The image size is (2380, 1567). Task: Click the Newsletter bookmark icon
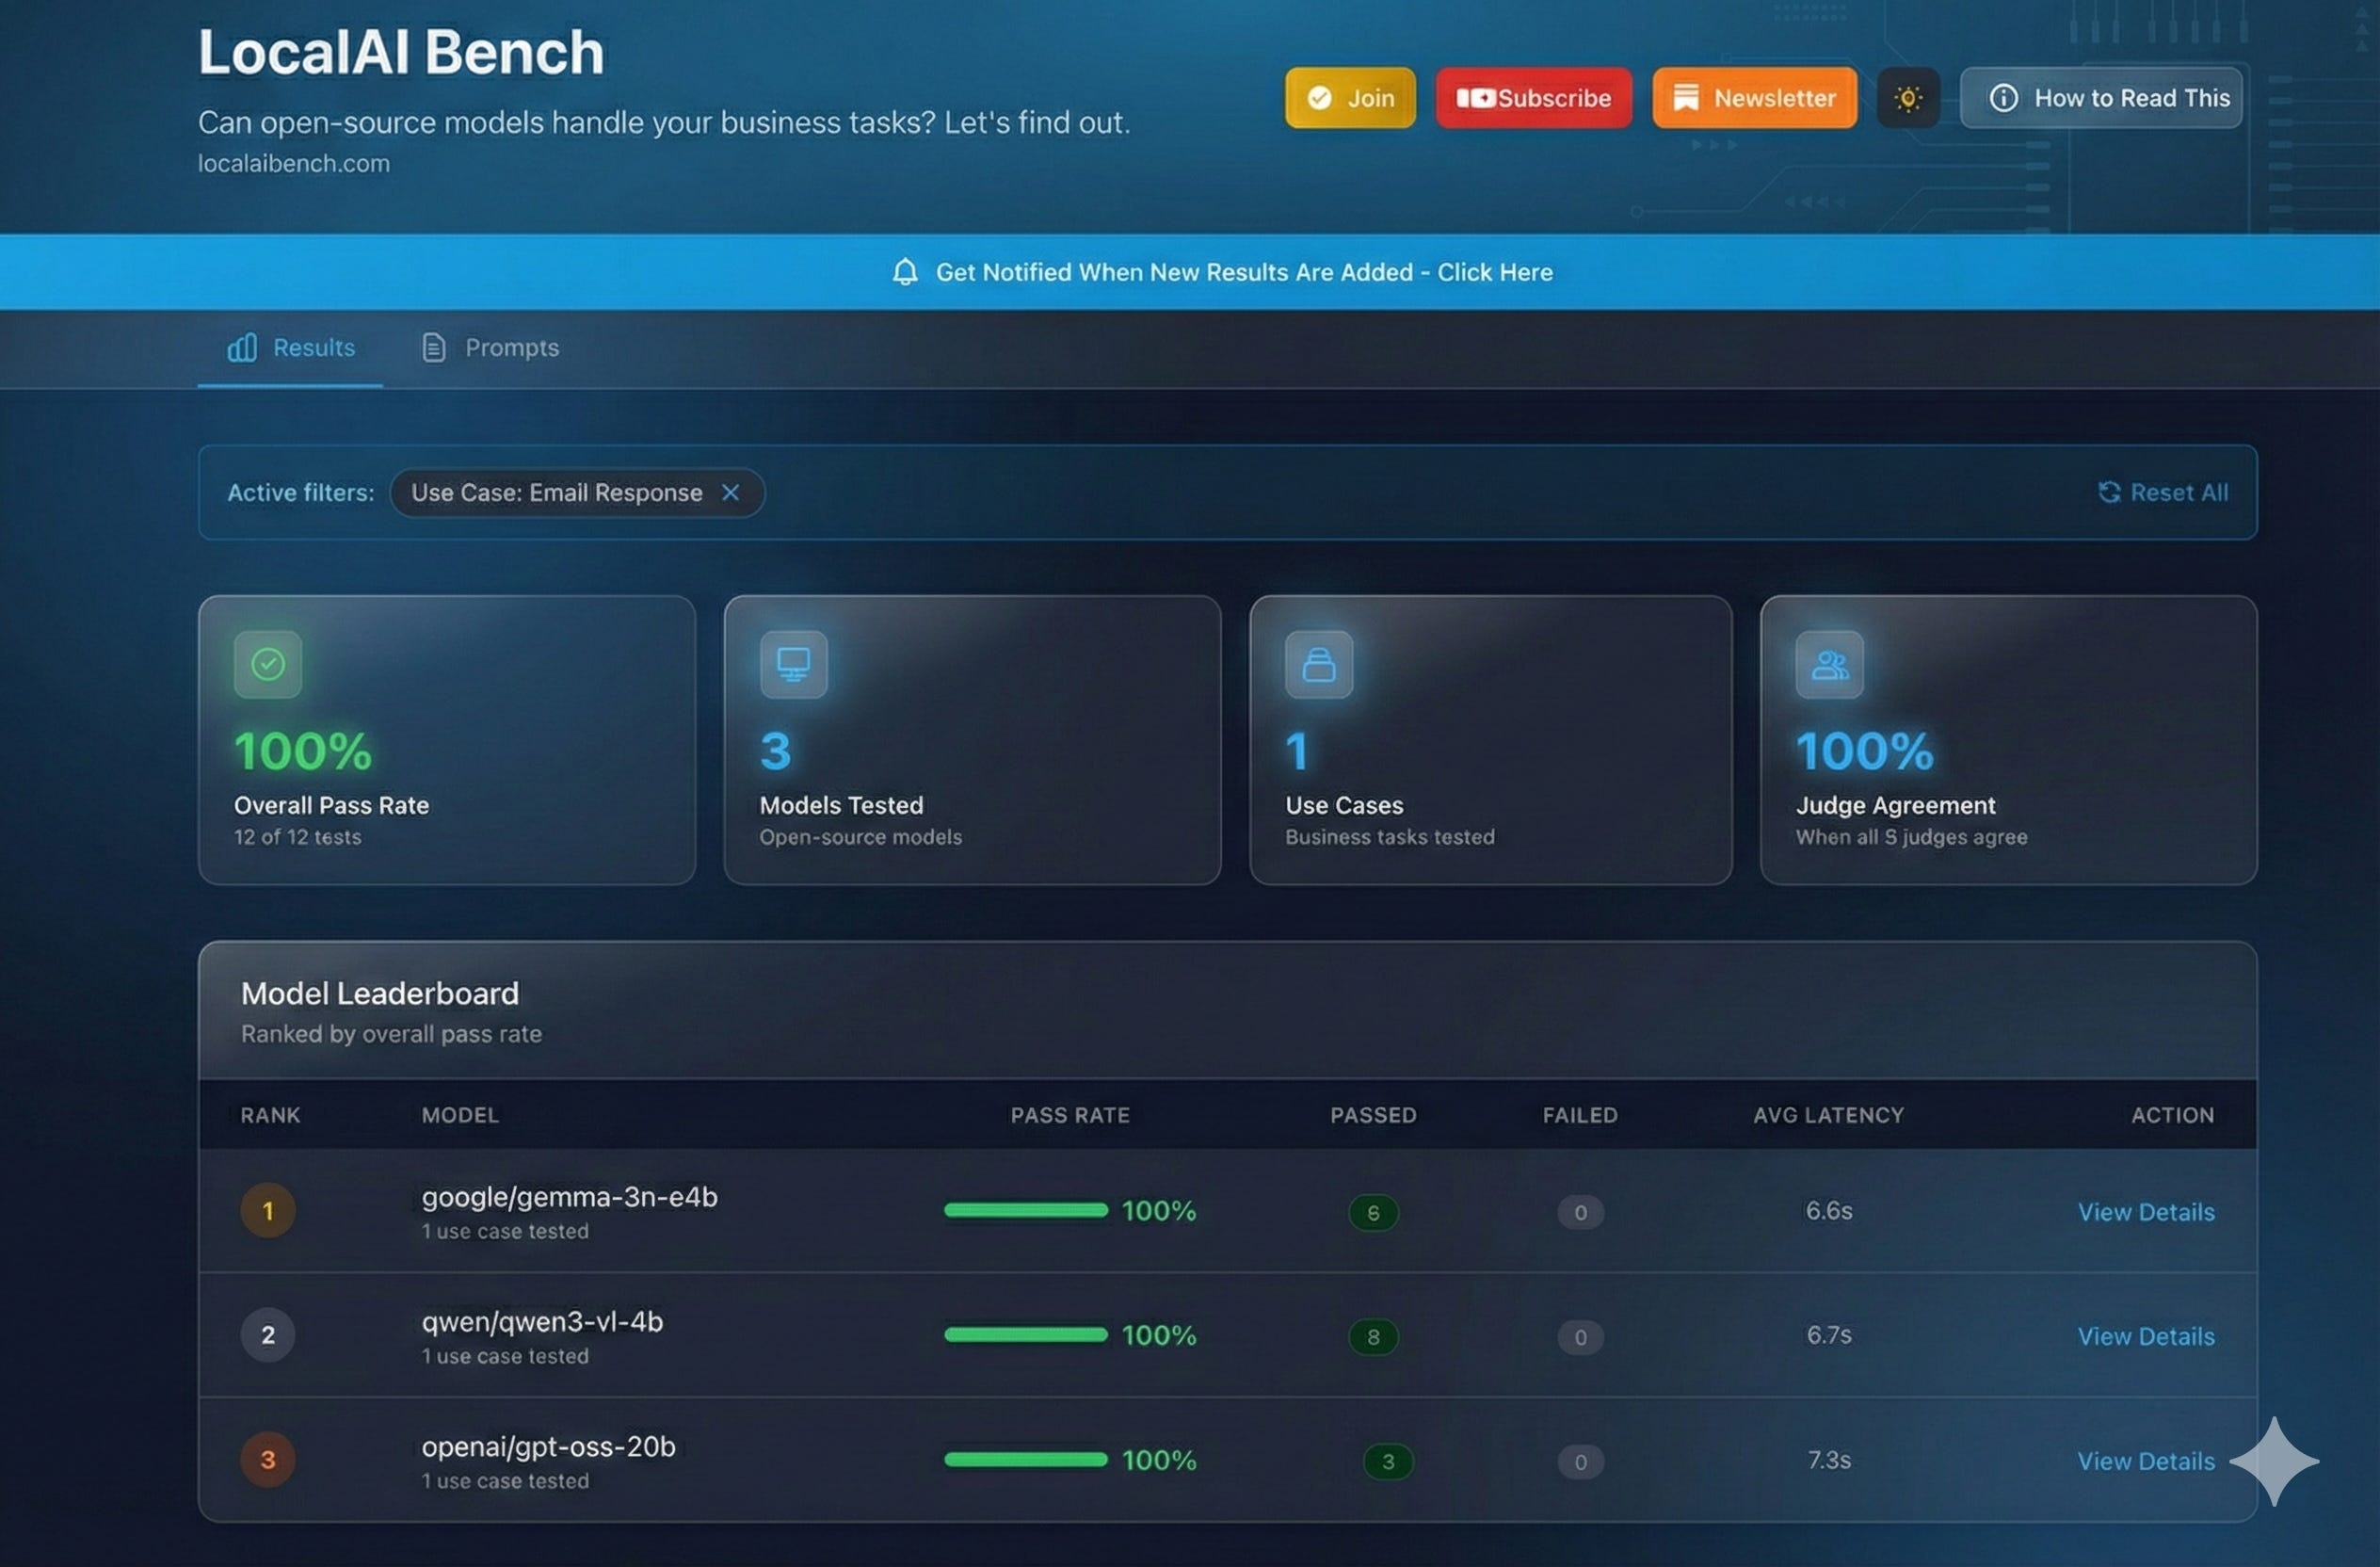coord(1686,98)
